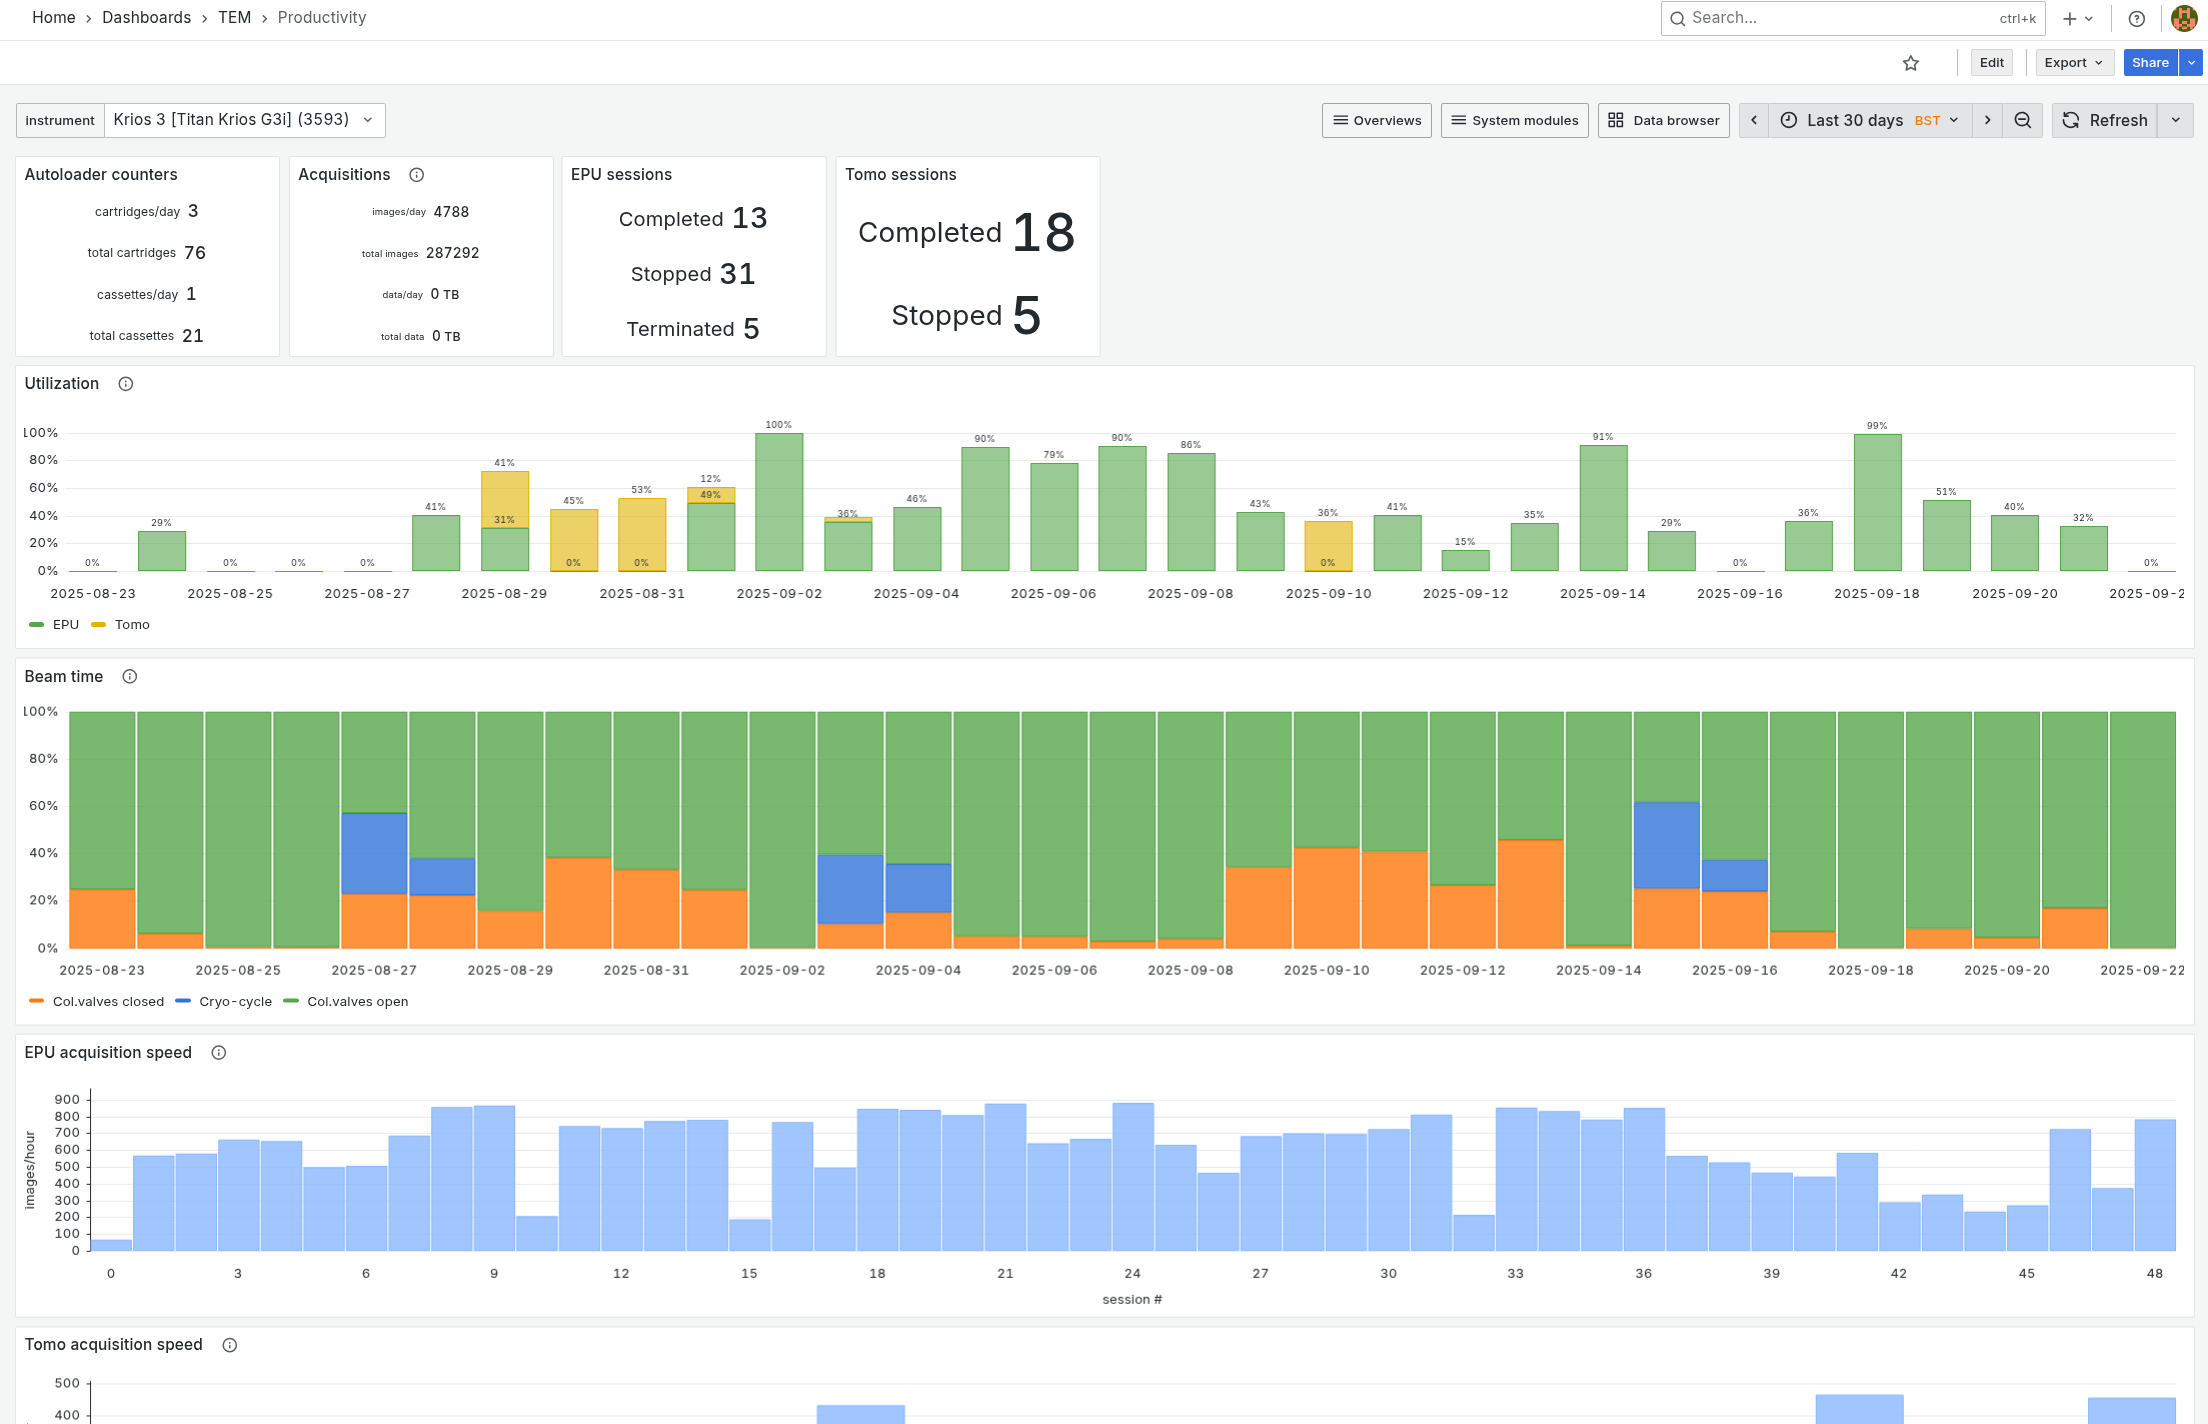
Task: Click the Edit dashboard button
Action: click(x=1992, y=63)
